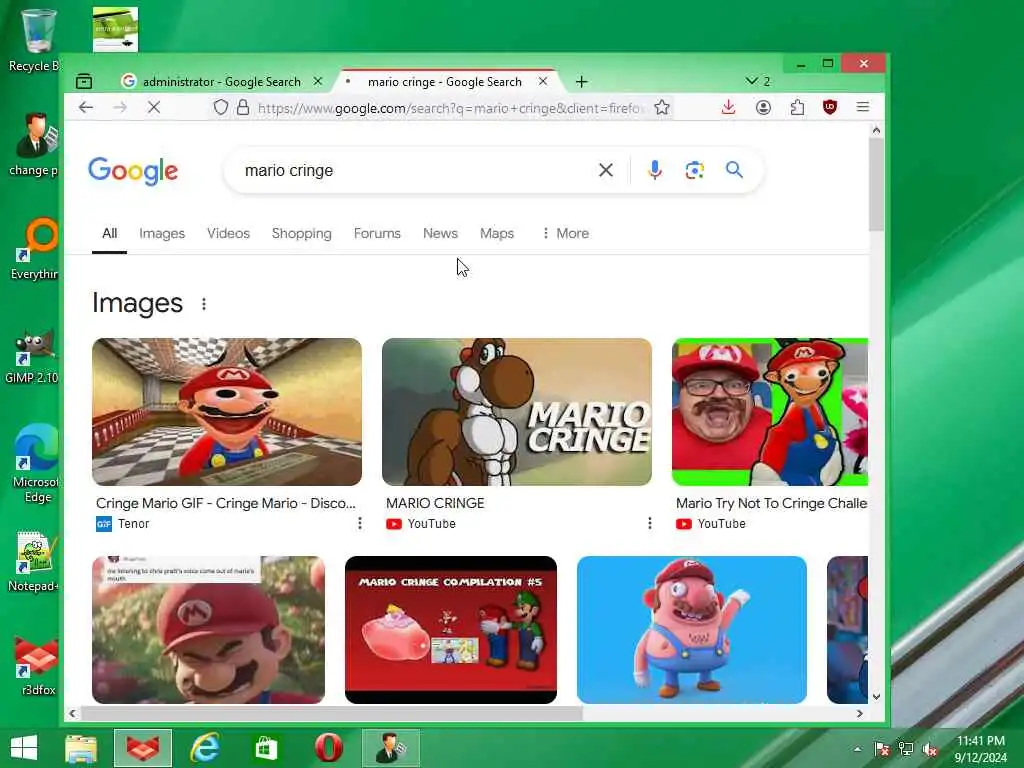Select the All results tab
The image size is (1024, 768).
pos(109,233)
